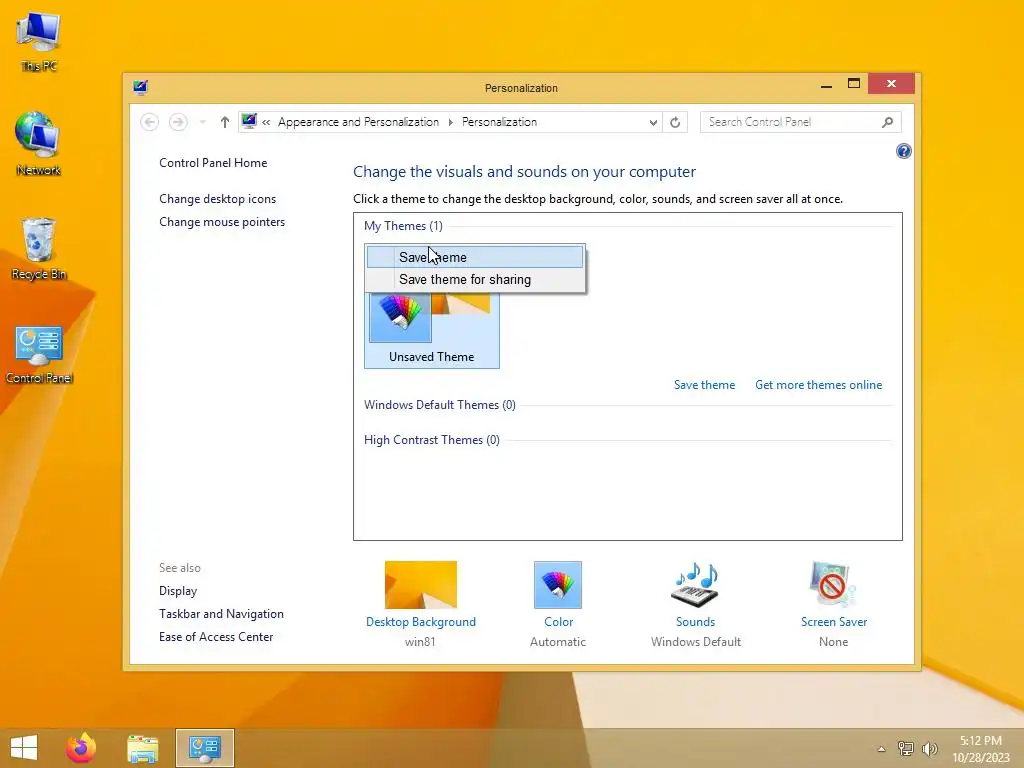Click the Desktop Background text link
Viewport: 1024px width, 768px height.
[x=421, y=622]
